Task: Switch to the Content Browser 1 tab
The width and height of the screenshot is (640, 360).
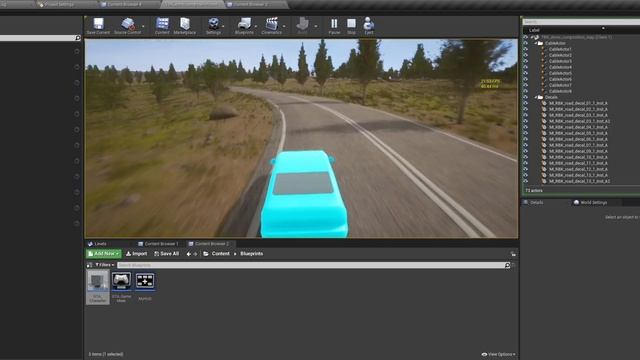Action: [158, 244]
